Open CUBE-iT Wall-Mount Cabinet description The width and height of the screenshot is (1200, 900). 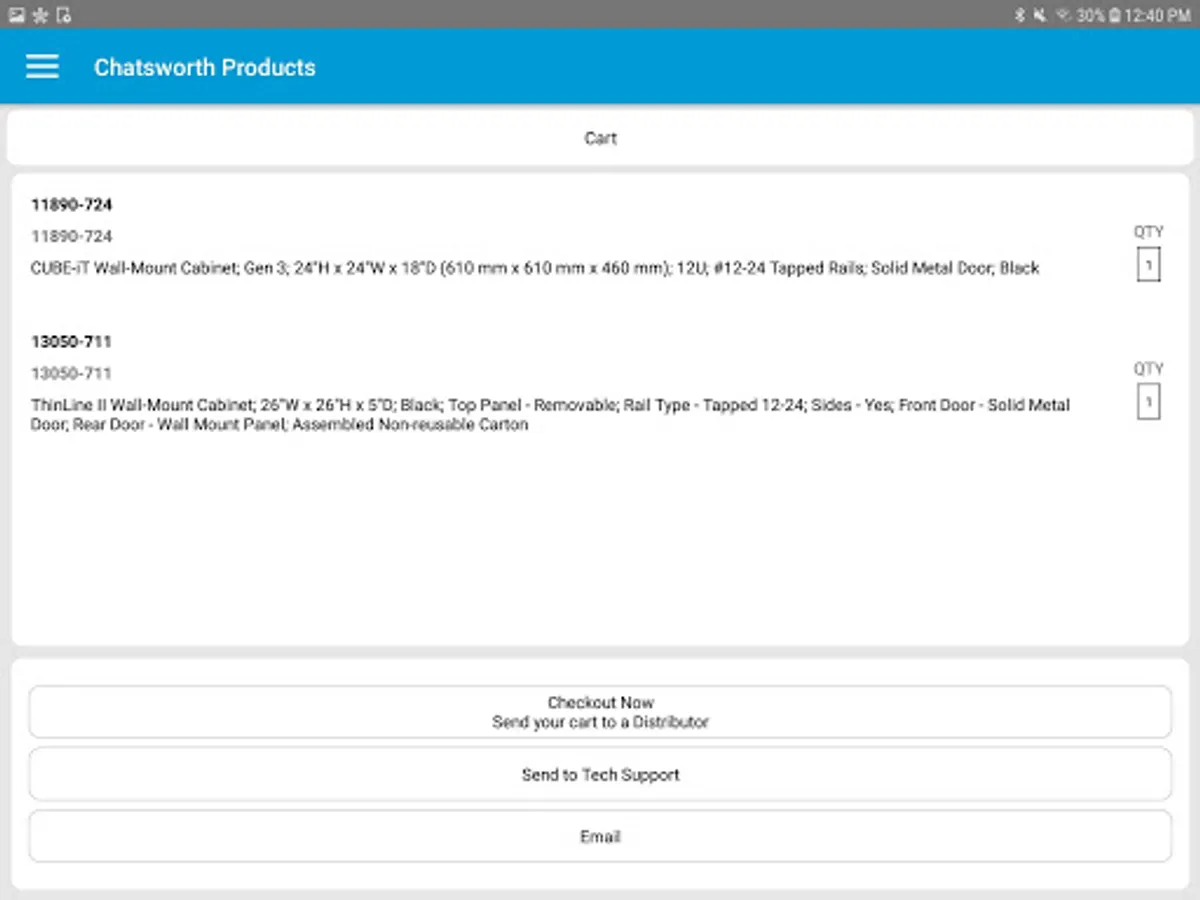pos(535,268)
